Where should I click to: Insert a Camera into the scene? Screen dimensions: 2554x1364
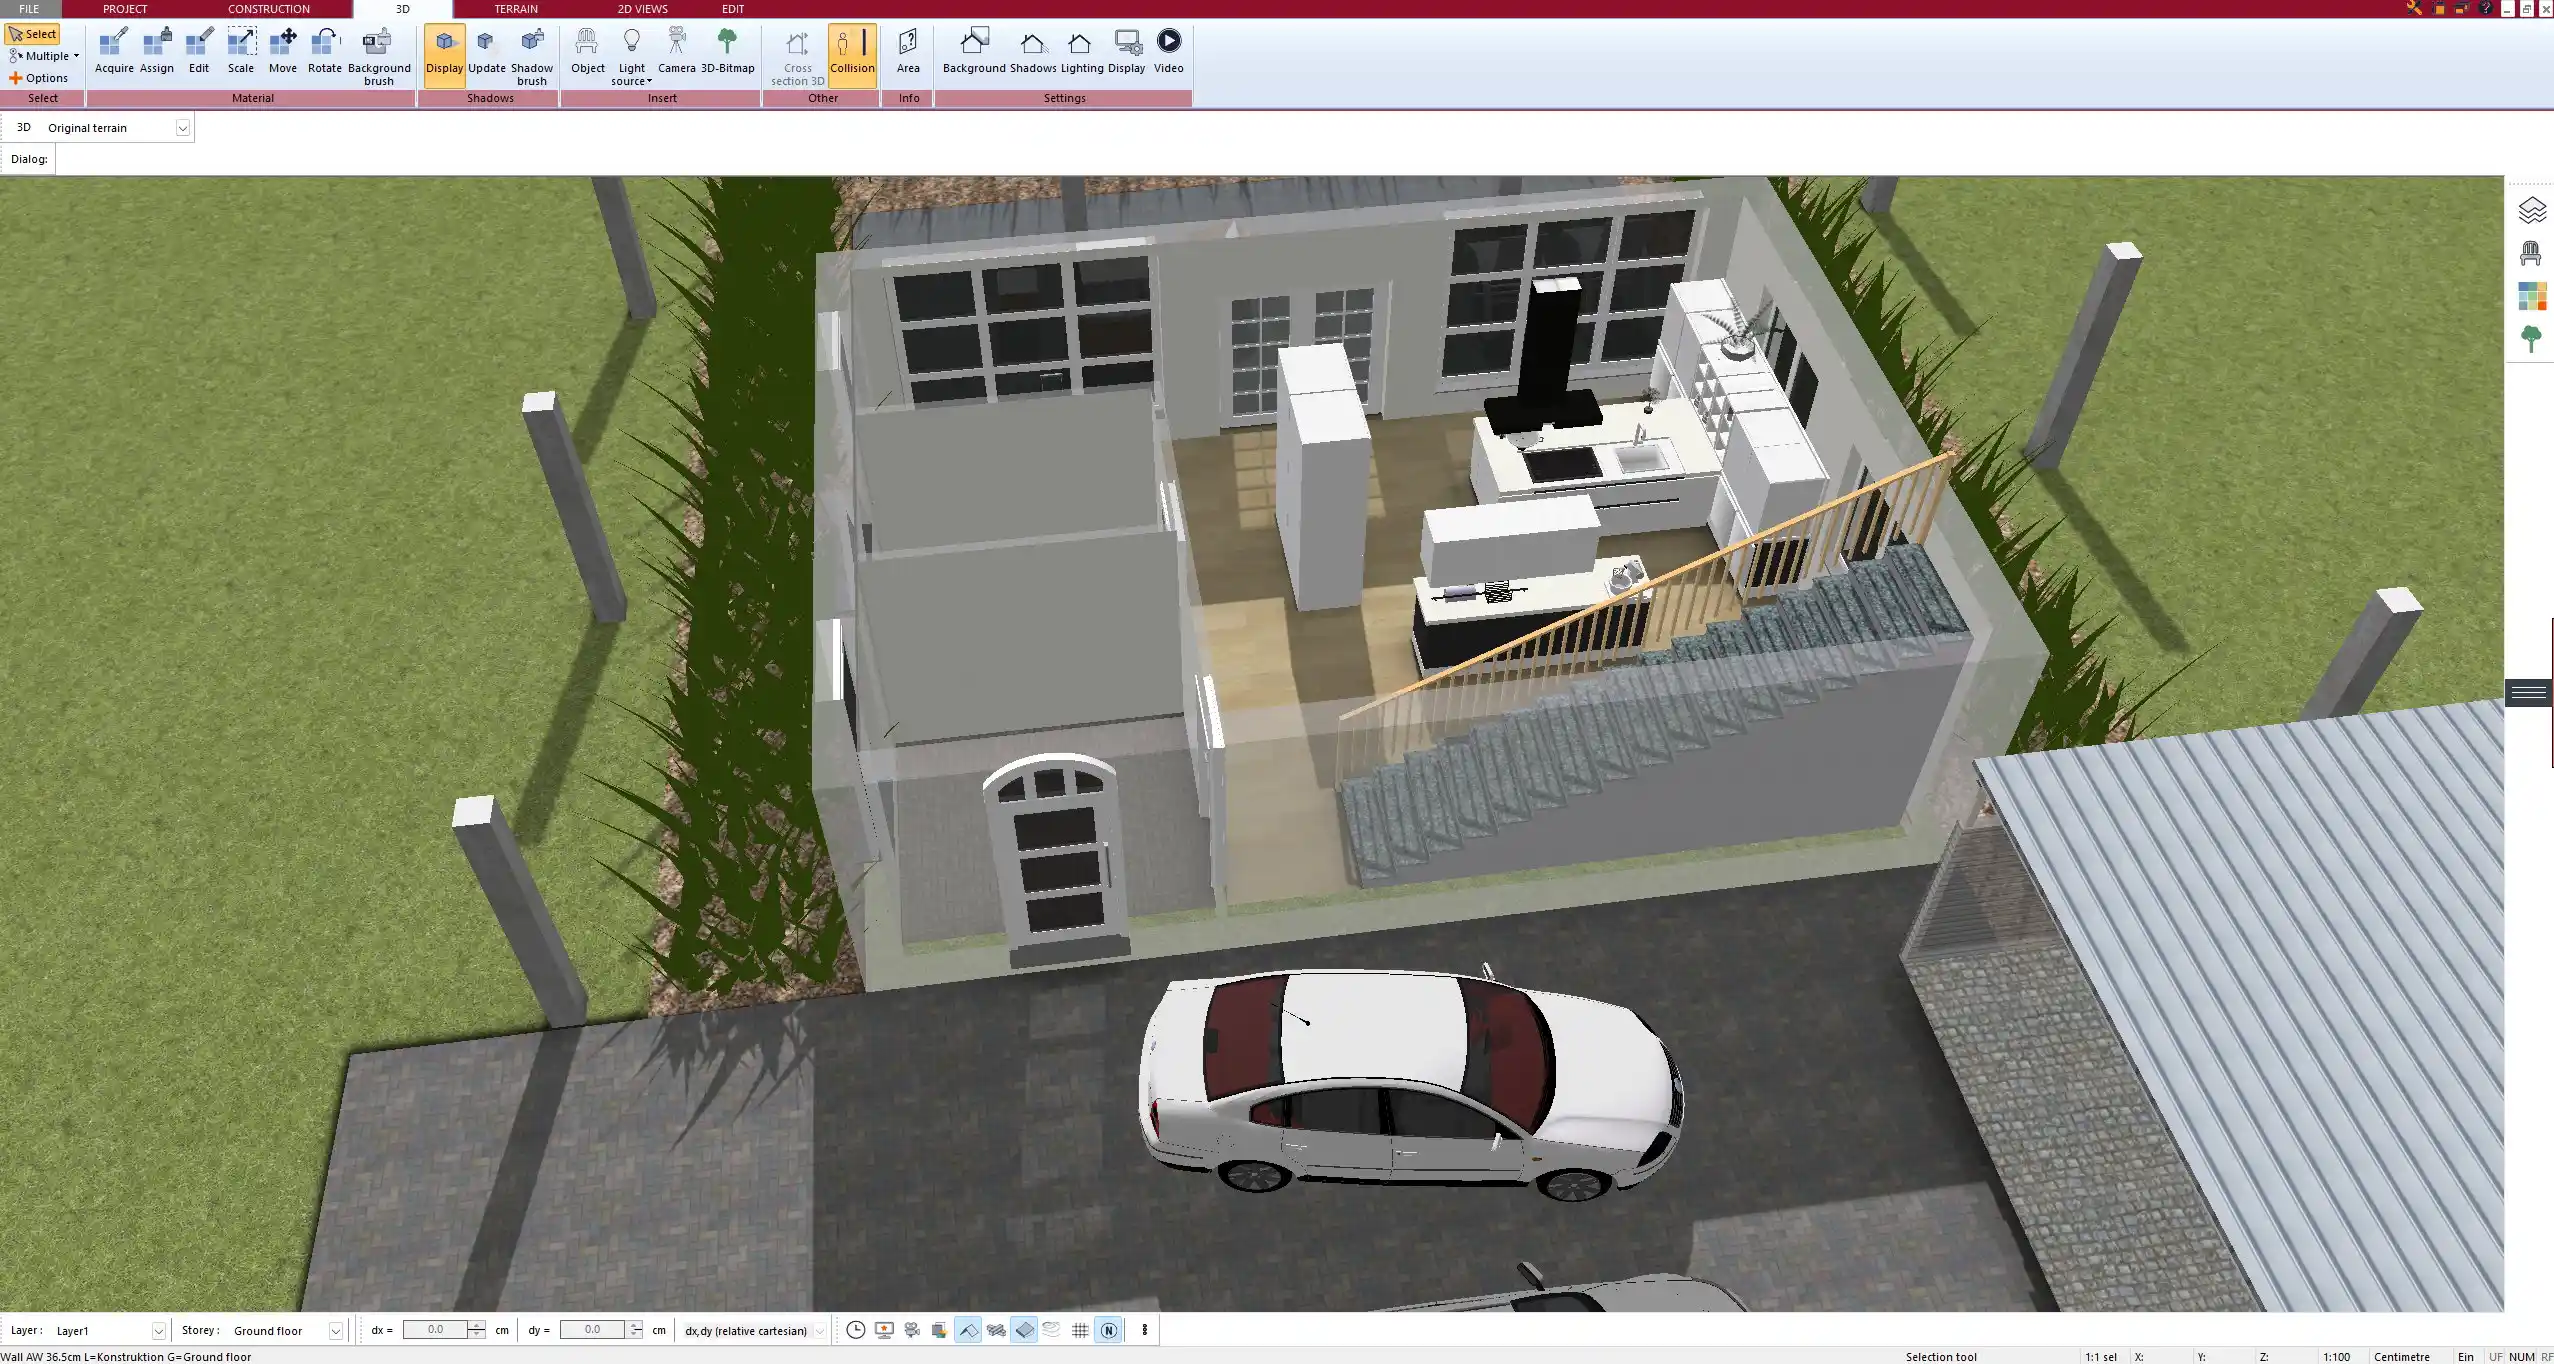(x=676, y=50)
